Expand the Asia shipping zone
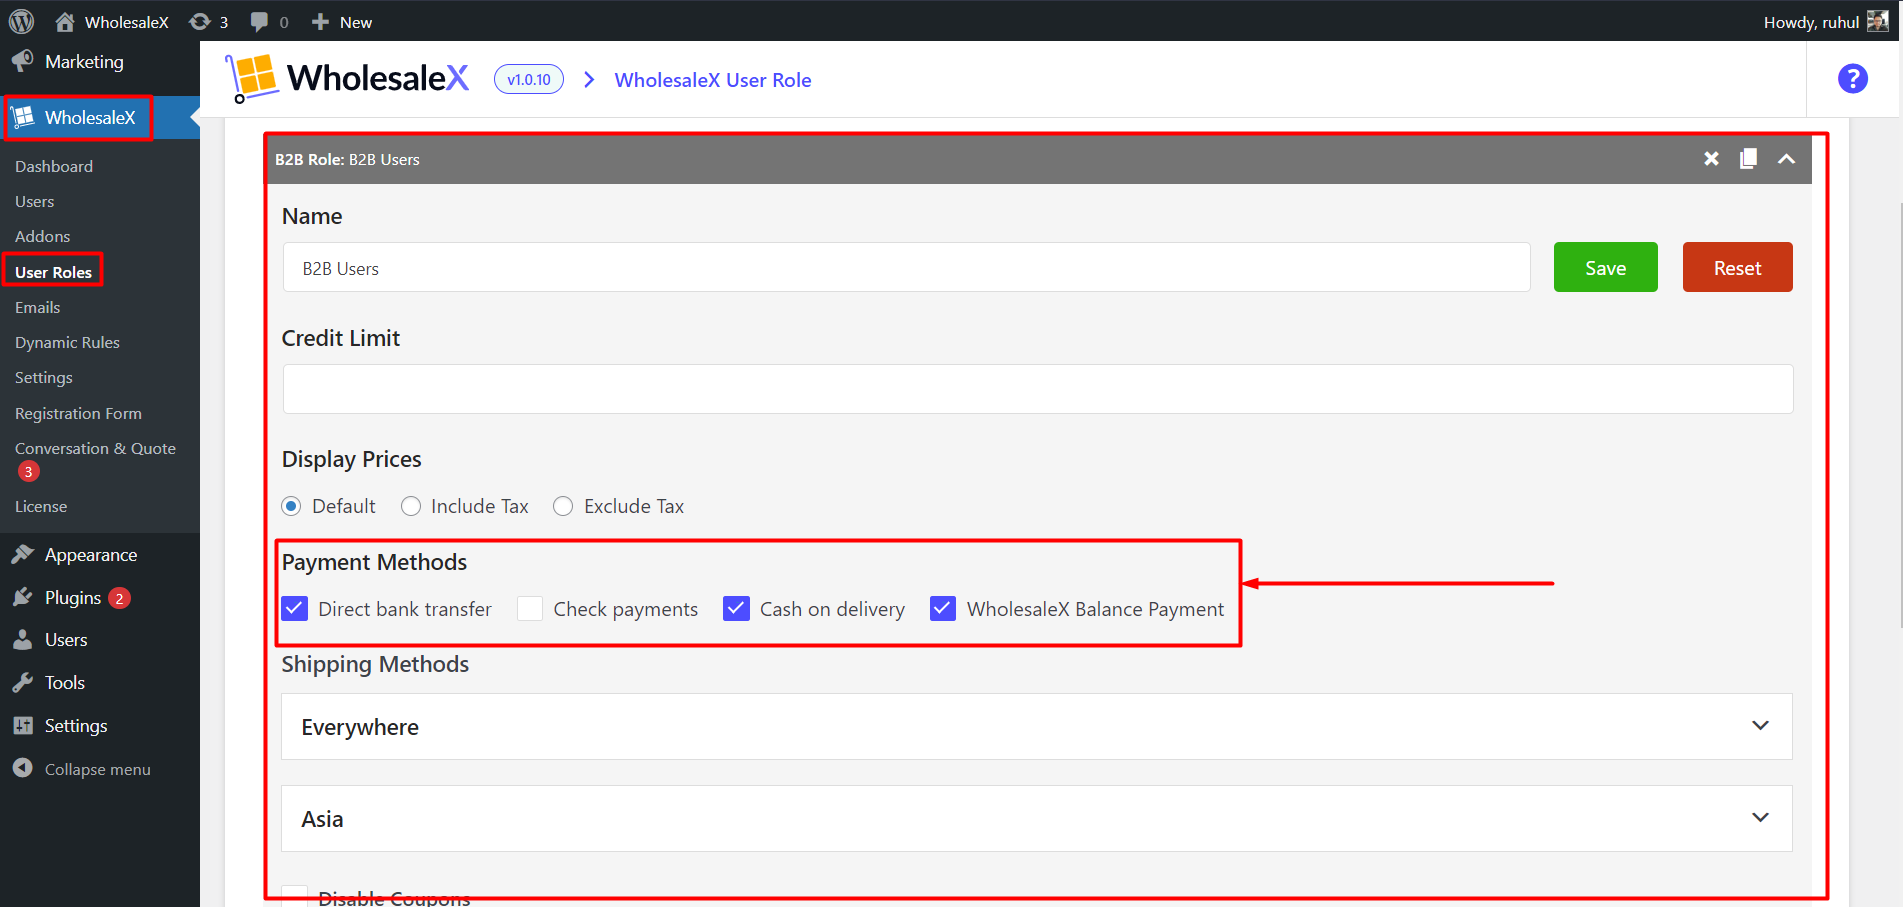Screen dimensions: 1903x907 point(1036,819)
